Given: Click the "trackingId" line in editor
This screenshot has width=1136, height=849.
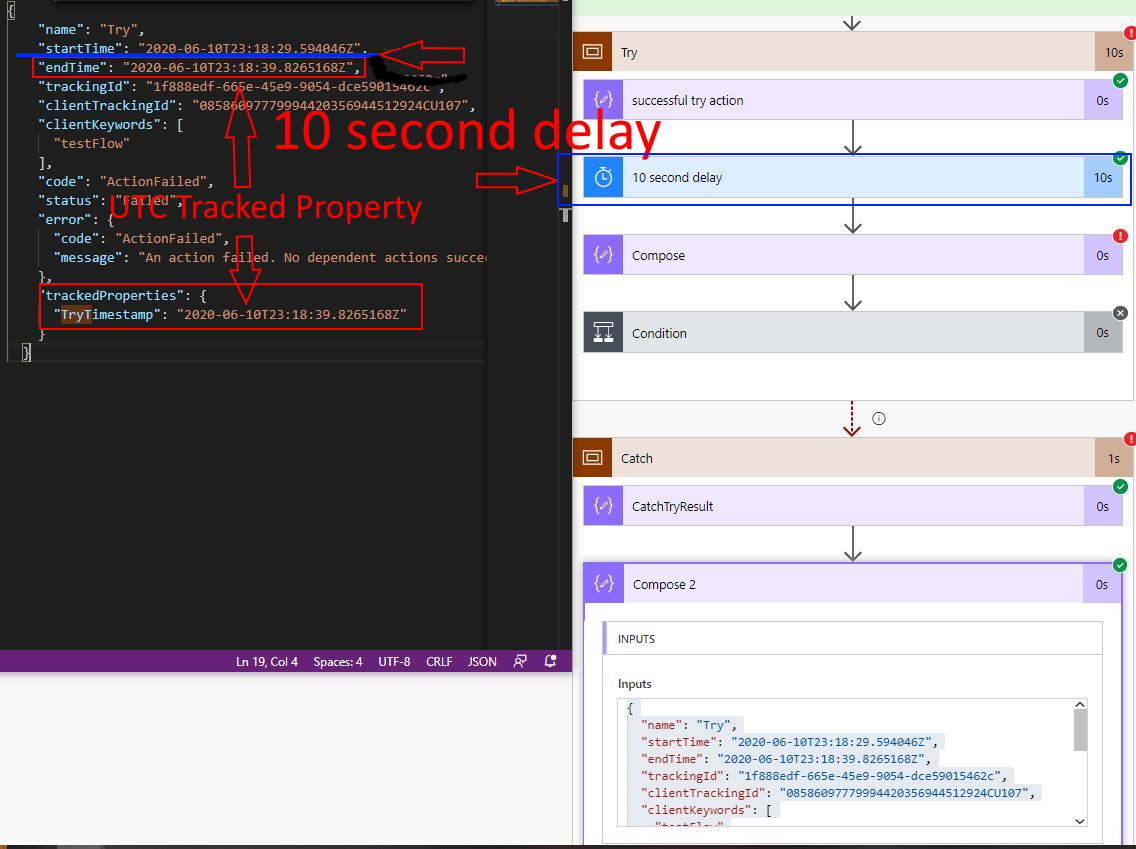Looking at the screenshot, I should [x=241, y=86].
